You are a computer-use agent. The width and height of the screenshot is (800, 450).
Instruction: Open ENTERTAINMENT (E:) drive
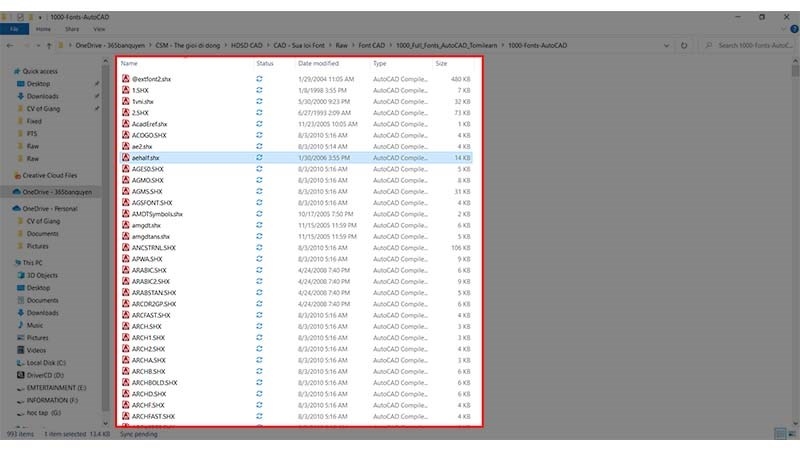pyautogui.click(x=56, y=388)
